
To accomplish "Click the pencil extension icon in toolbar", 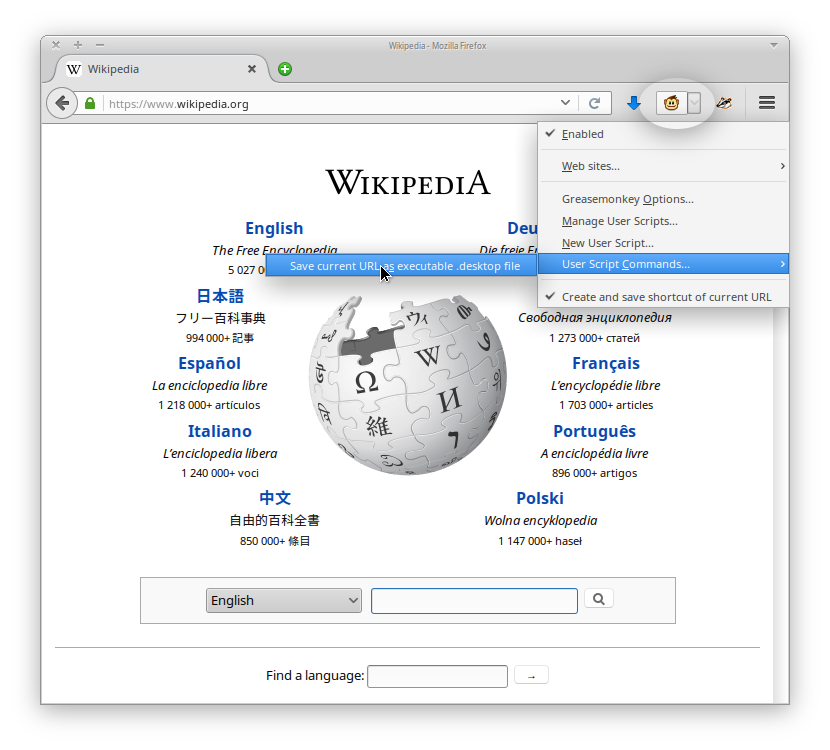I will point(724,103).
